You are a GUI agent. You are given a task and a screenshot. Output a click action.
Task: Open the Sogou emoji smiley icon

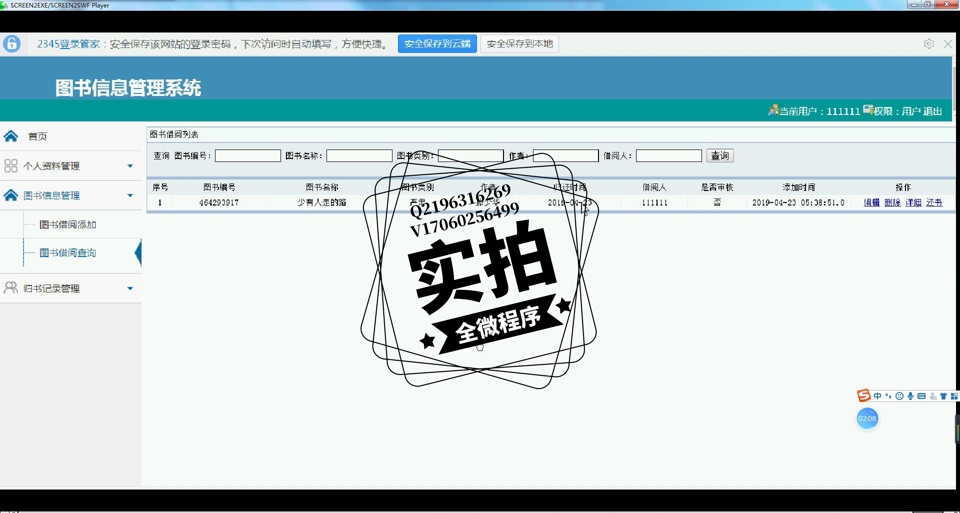[x=899, y=396]
